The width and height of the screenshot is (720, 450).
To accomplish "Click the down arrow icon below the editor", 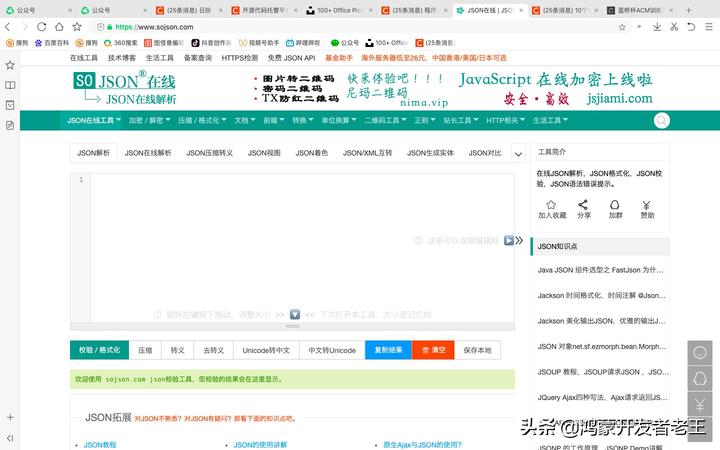I will (x=295, y=315).
